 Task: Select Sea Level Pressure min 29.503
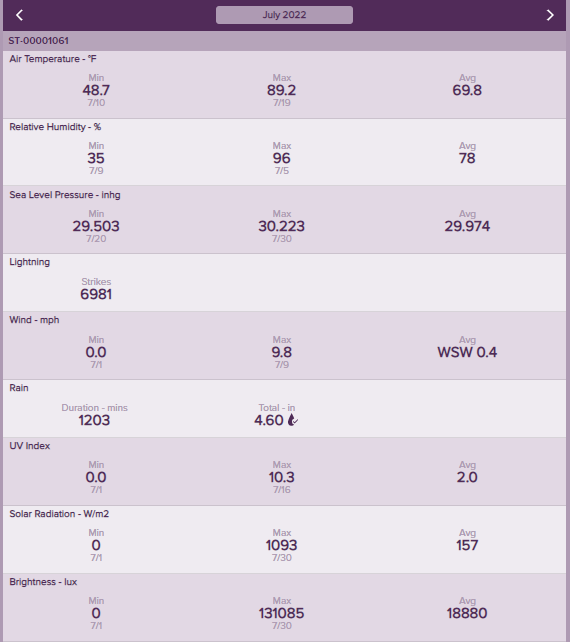click(x=96, y=226)
